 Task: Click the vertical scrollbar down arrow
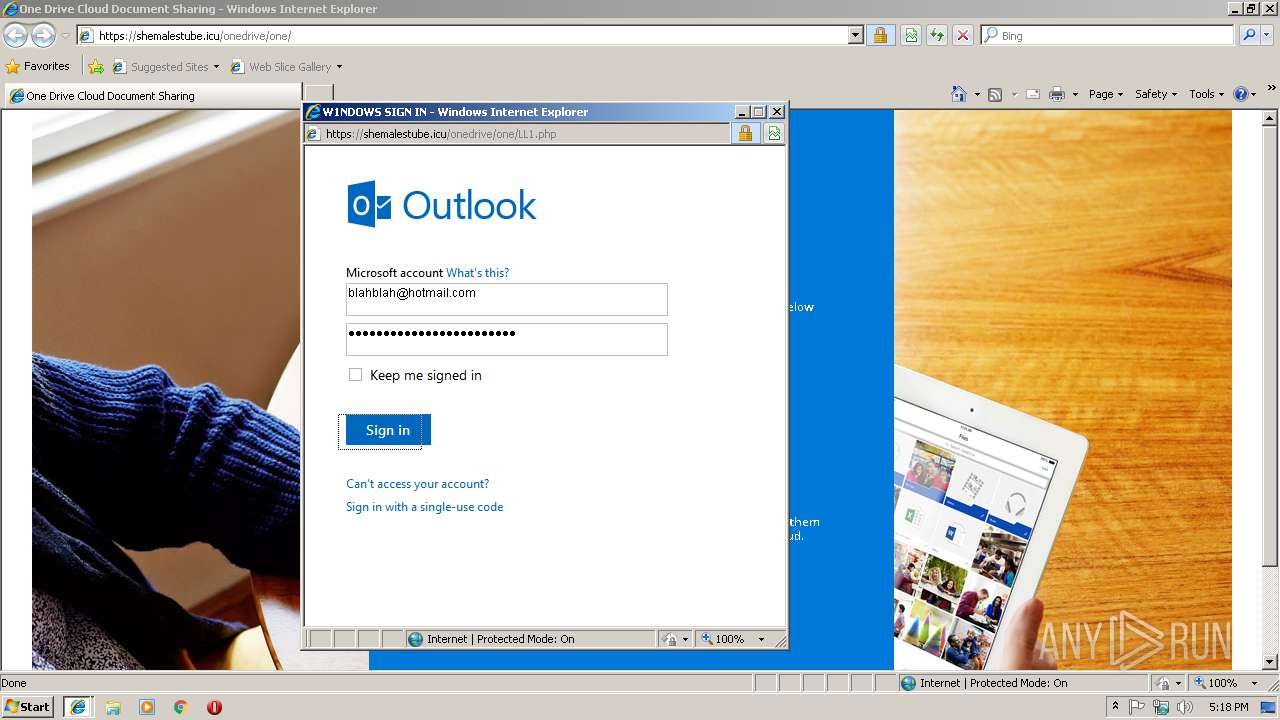(x=1271, y=662)
